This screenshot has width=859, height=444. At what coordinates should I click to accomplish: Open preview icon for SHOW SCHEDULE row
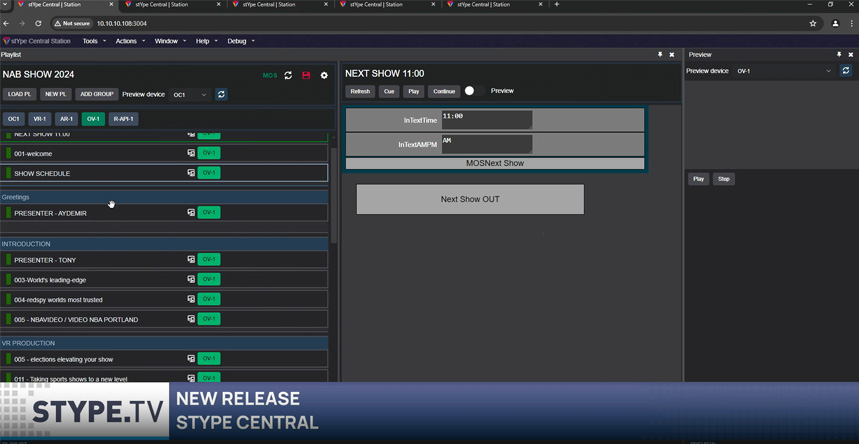(x=191, y=173)
